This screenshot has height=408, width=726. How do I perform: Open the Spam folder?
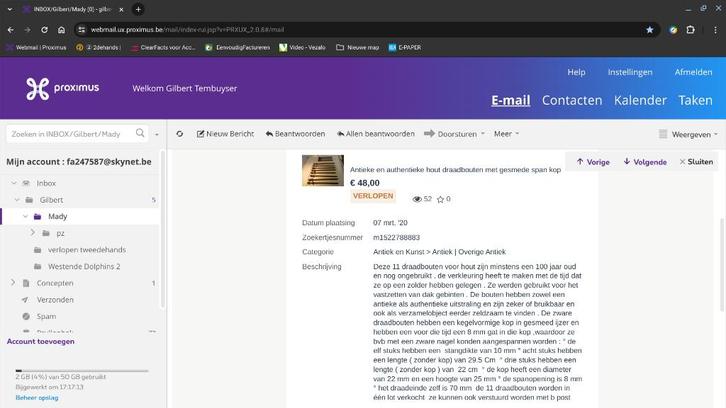[47, 316]
